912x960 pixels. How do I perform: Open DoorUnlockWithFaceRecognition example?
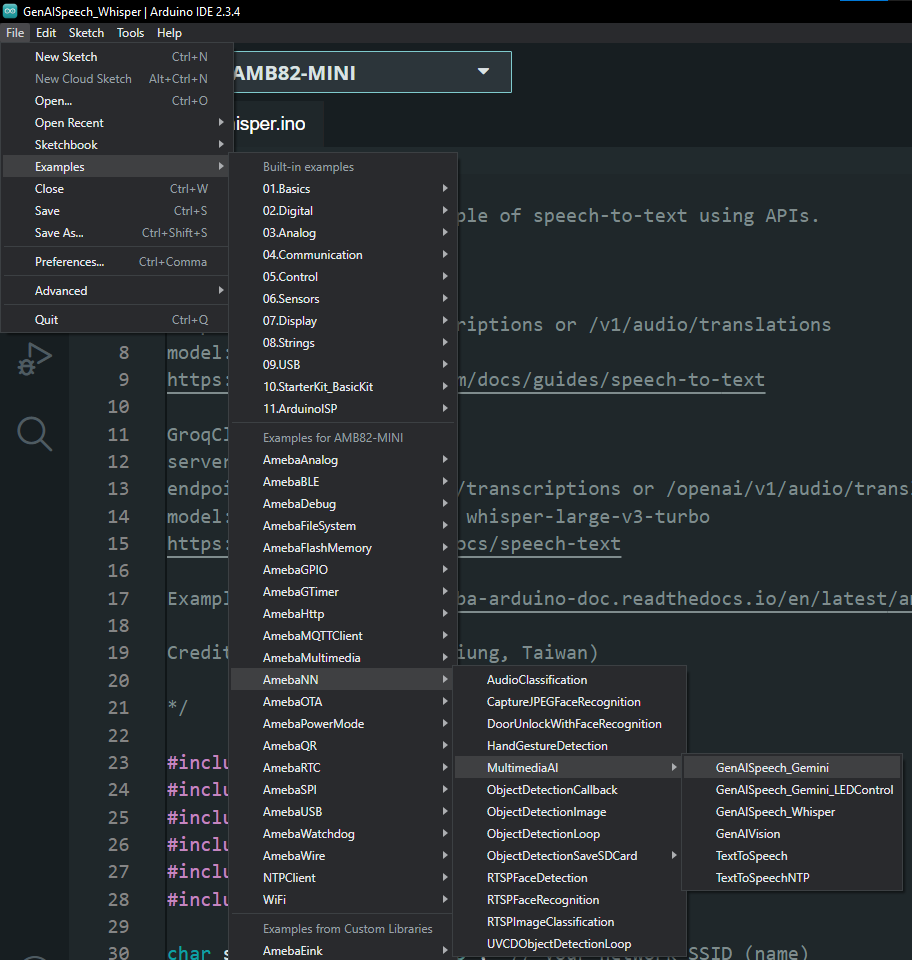569,724
